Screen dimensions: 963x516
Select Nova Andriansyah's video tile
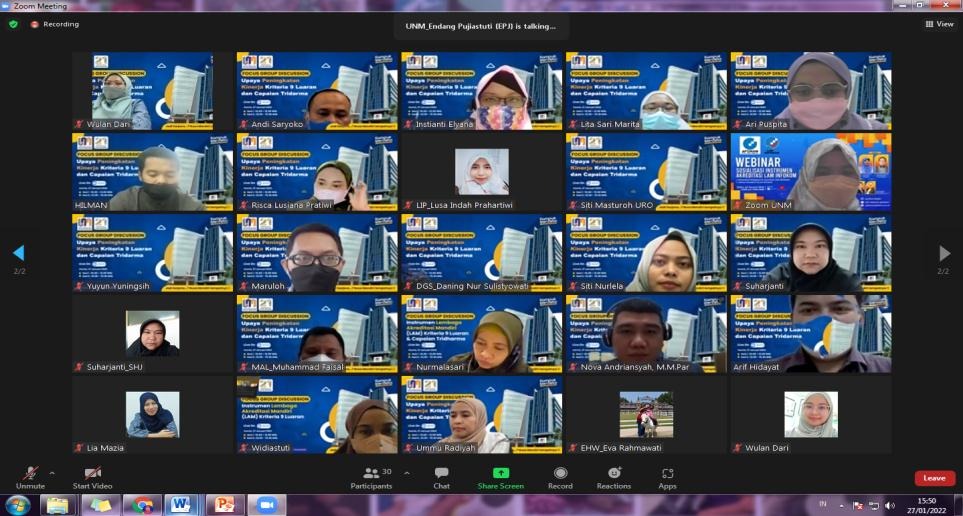[646, 333]
